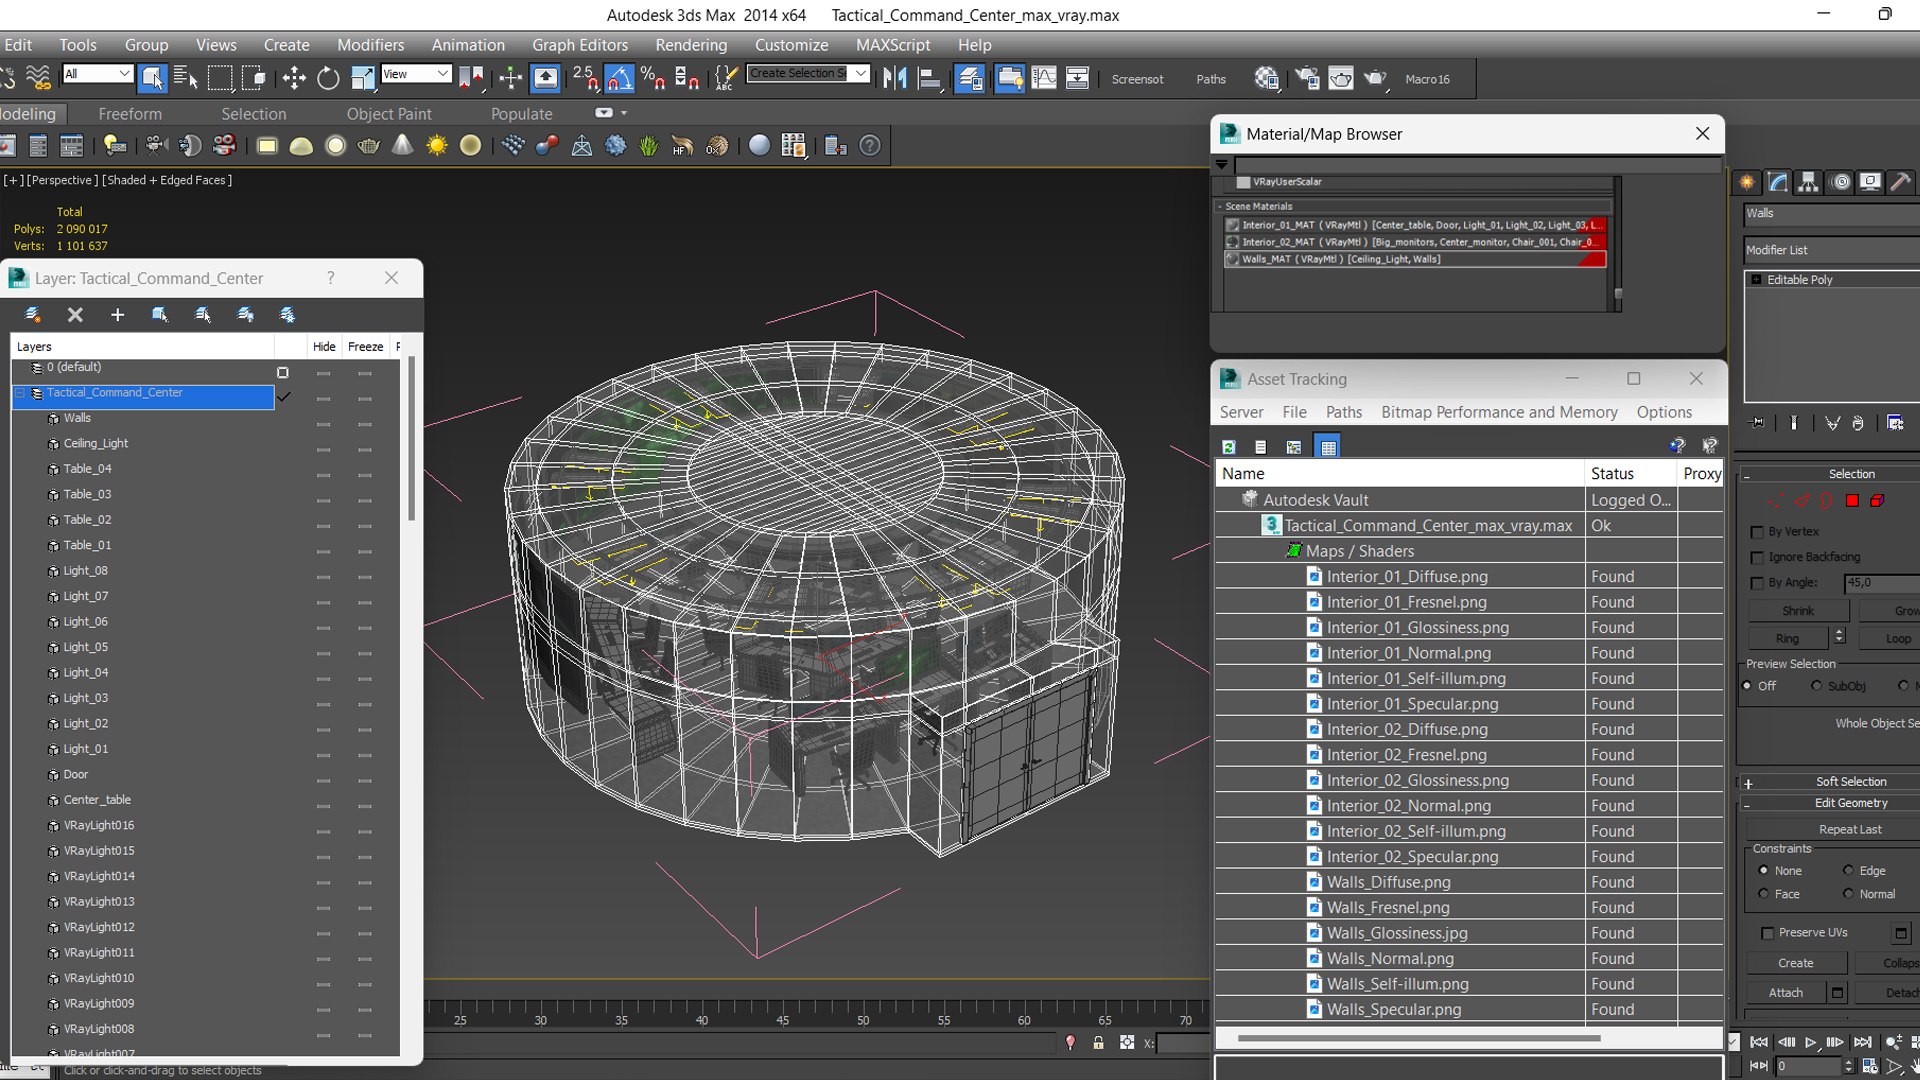
Task: Check Ignore Backfacing option
Action: tap(1757, 557)
